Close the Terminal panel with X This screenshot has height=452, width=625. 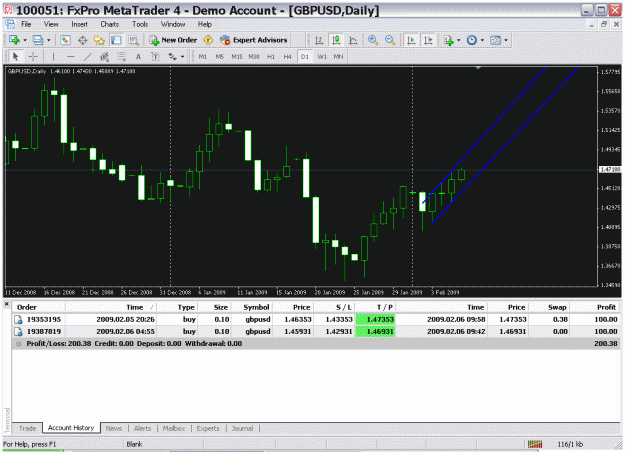tap(7, 304)
